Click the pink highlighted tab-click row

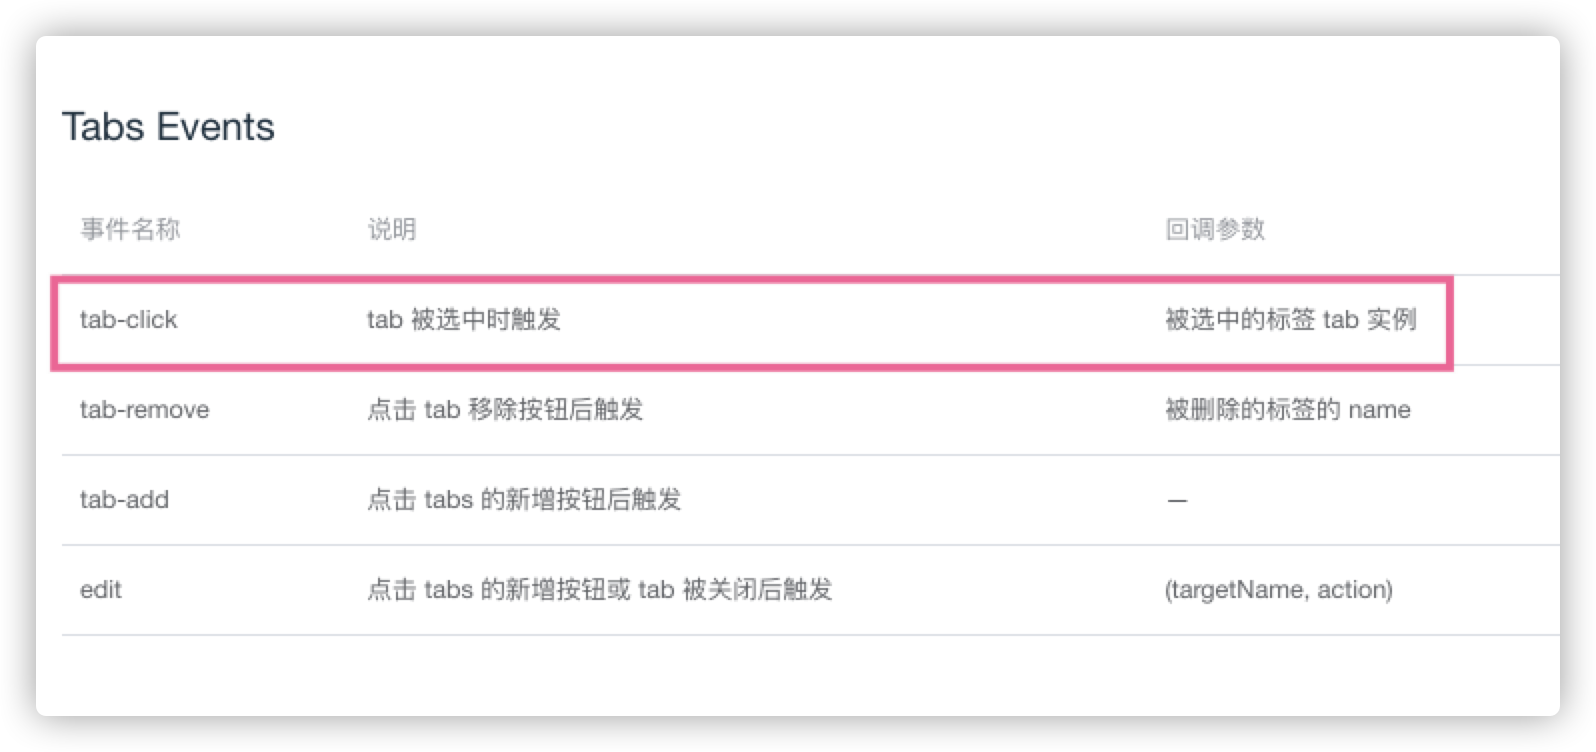pos(752,323)
